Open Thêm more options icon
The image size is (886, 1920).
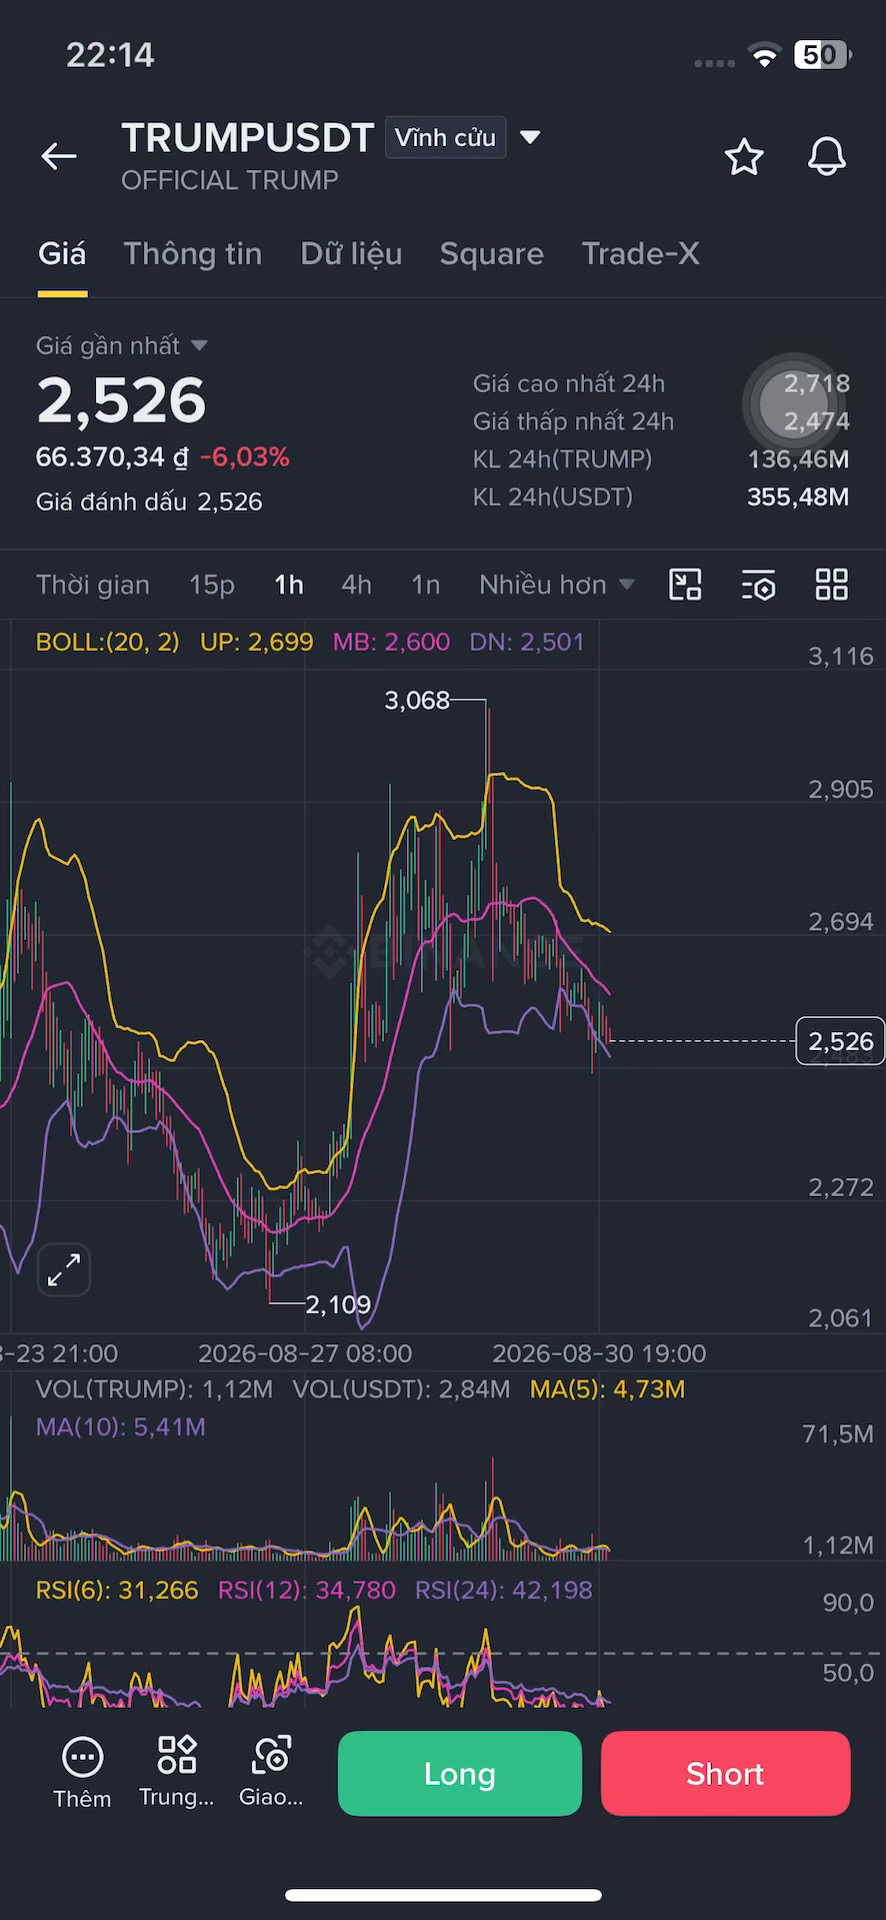[x=82, y=1756]
